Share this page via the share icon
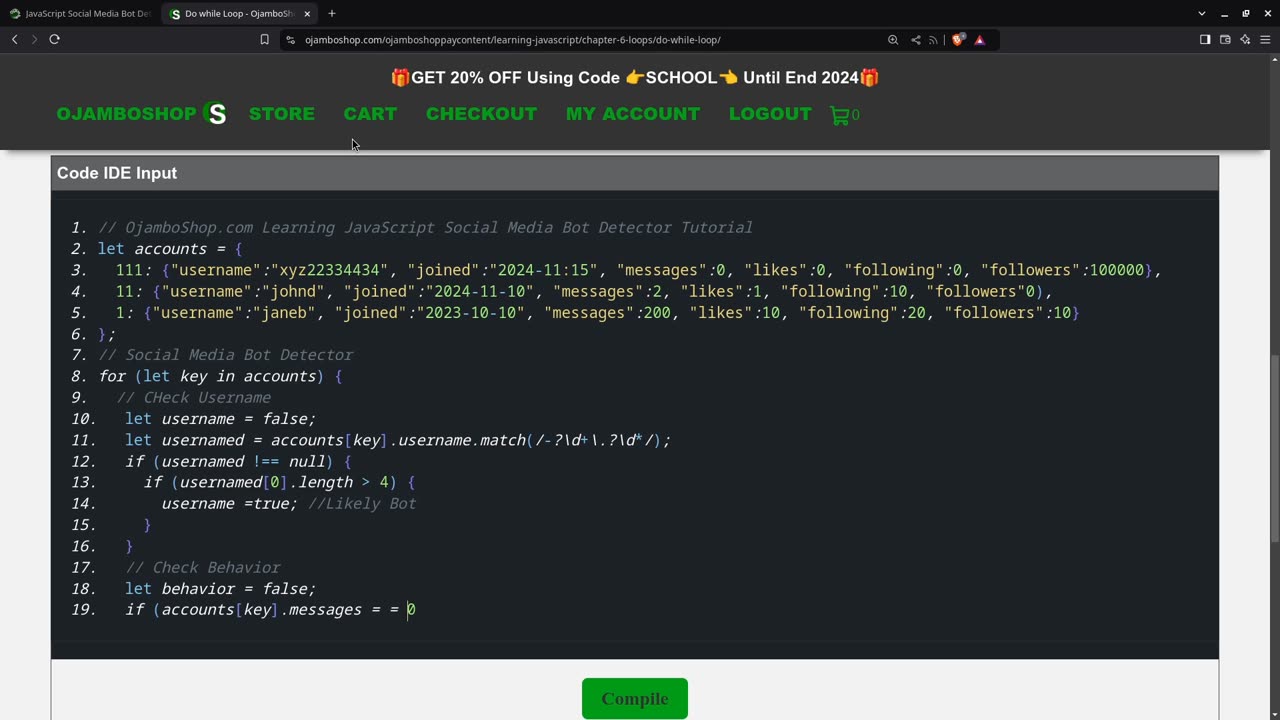 tap(915, 40)
